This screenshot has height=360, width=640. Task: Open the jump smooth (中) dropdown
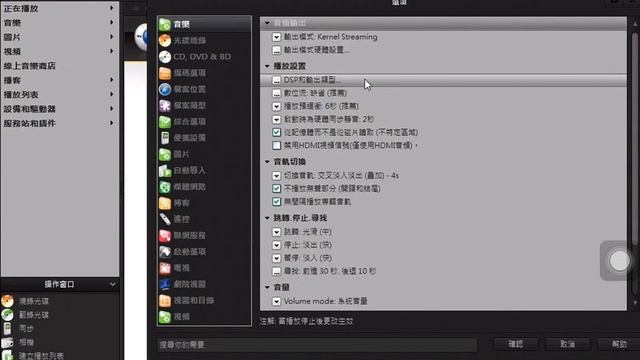click(276, 232)
